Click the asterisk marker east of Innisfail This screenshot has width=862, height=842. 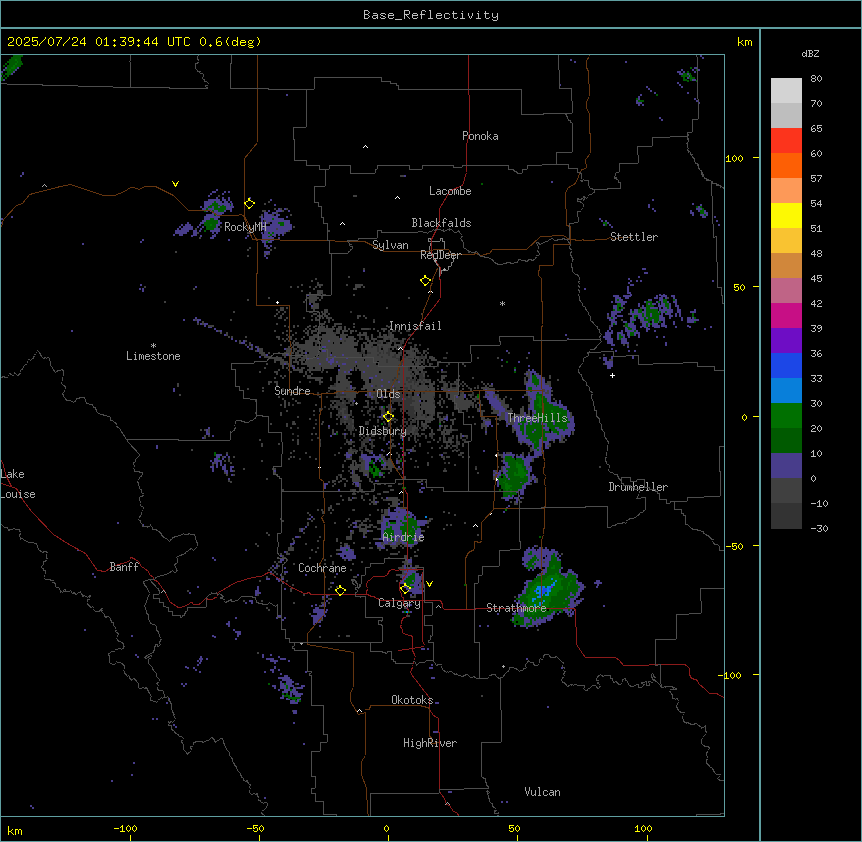(x=502, y=303)
